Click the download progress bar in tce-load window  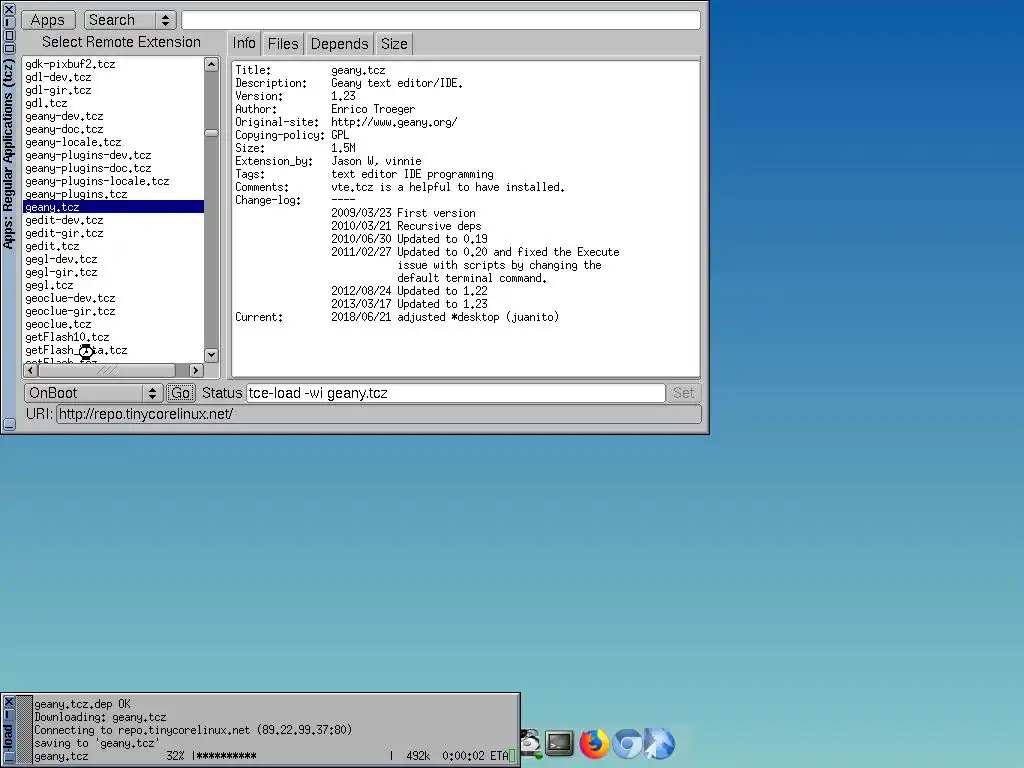(x=292, y=756)
